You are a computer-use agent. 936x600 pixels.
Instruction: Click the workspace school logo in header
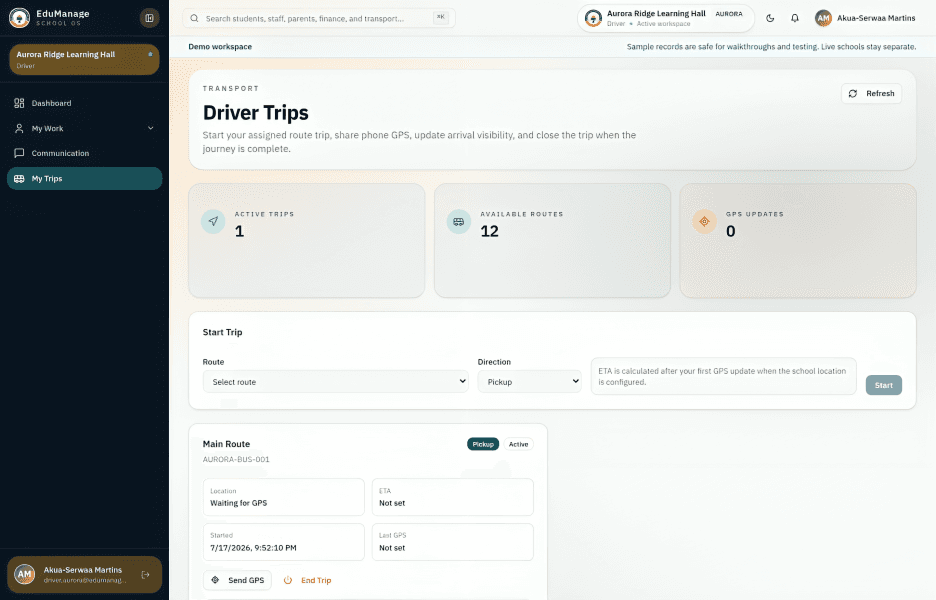(593, 18)
